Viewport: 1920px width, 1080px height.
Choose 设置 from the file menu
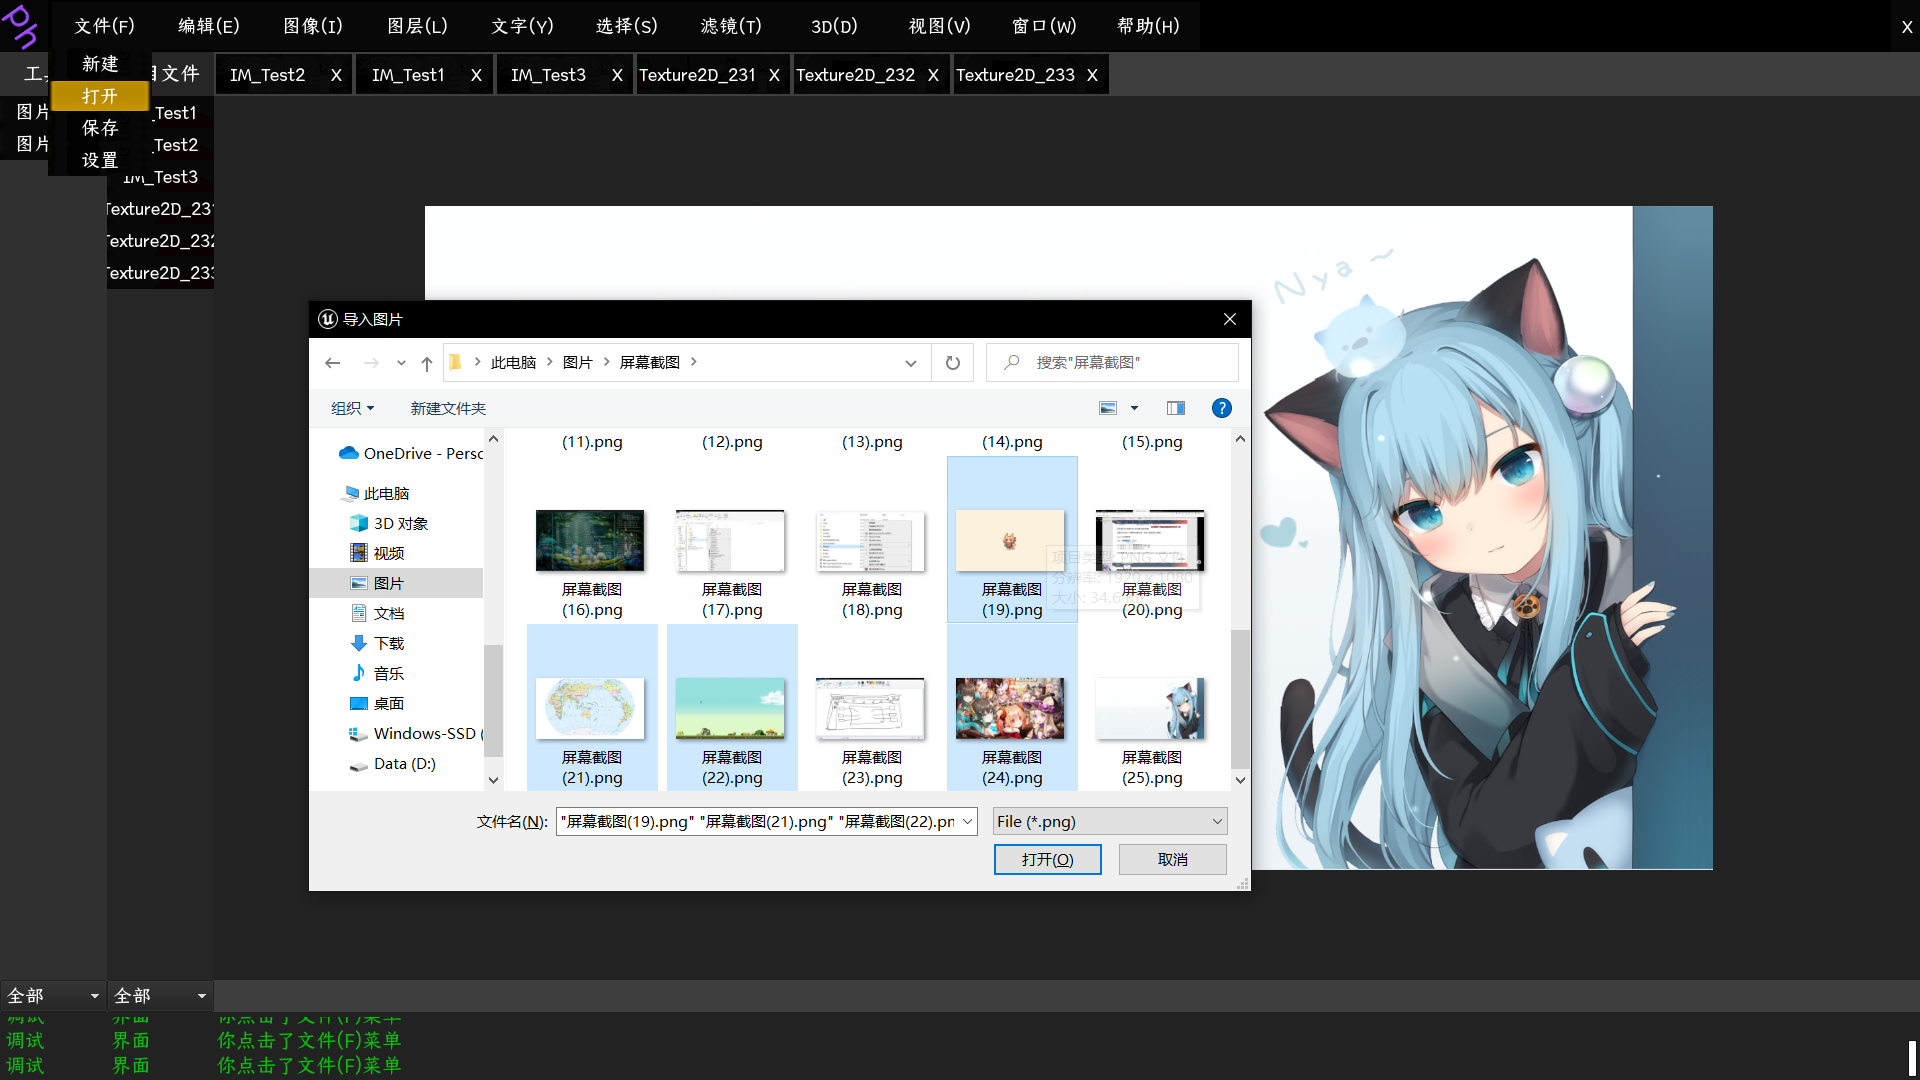pos(100,160)
